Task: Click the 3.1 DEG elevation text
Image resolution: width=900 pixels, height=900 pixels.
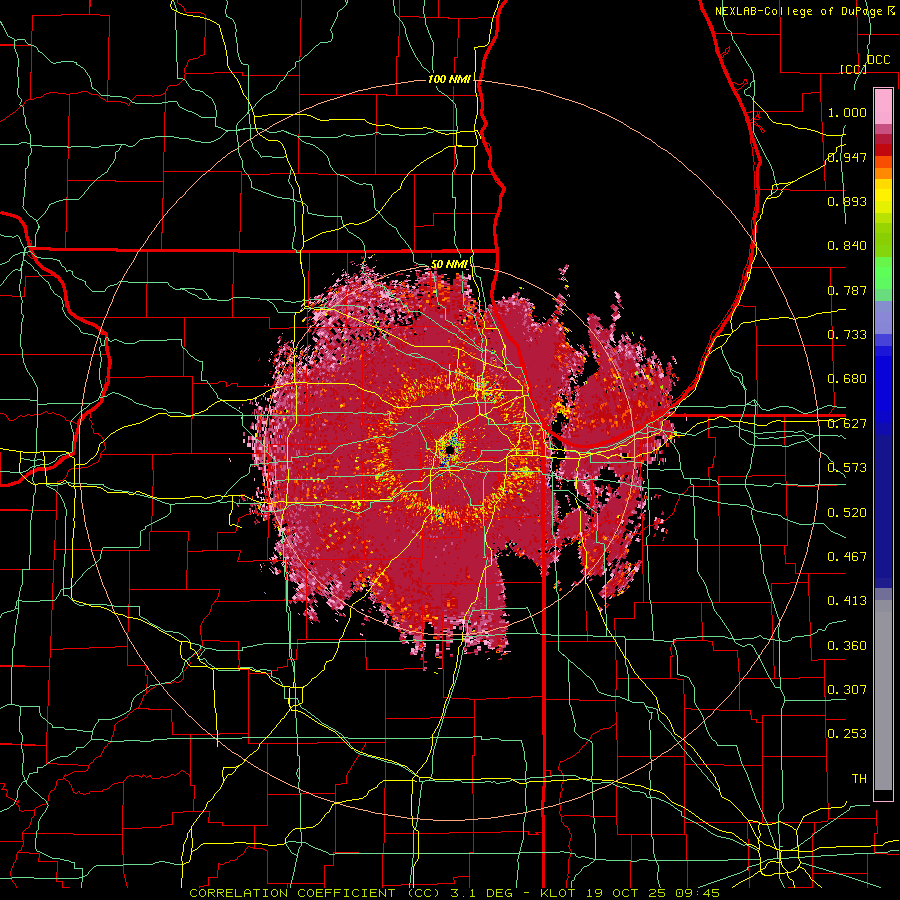Action: (480, 893)
